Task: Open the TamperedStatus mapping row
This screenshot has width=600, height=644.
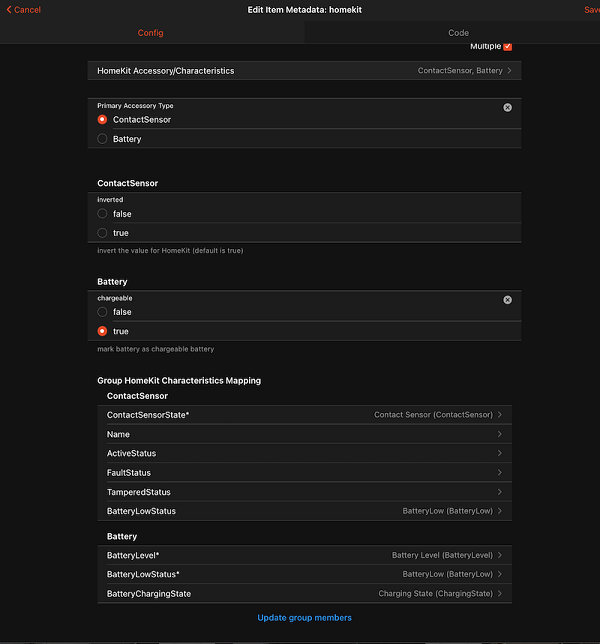Action: [x=304, y=492]
